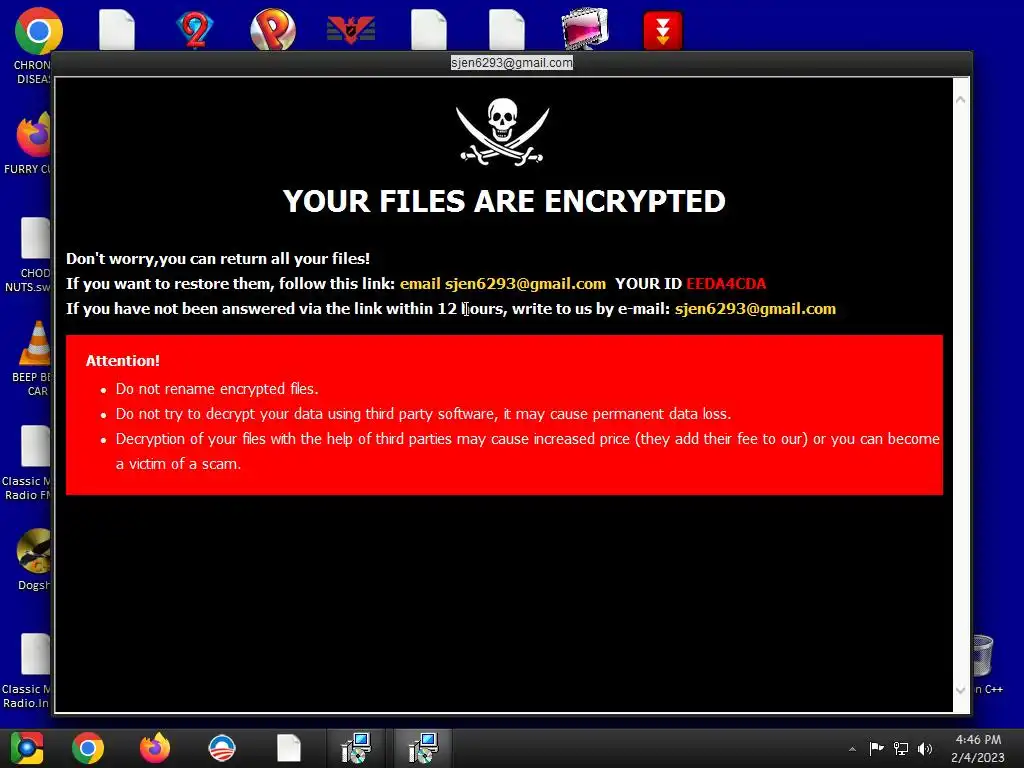Open the Peggle P desktop icon
Image resolution: width=1024 pixels, height=768 pixels.
point(273,29)
